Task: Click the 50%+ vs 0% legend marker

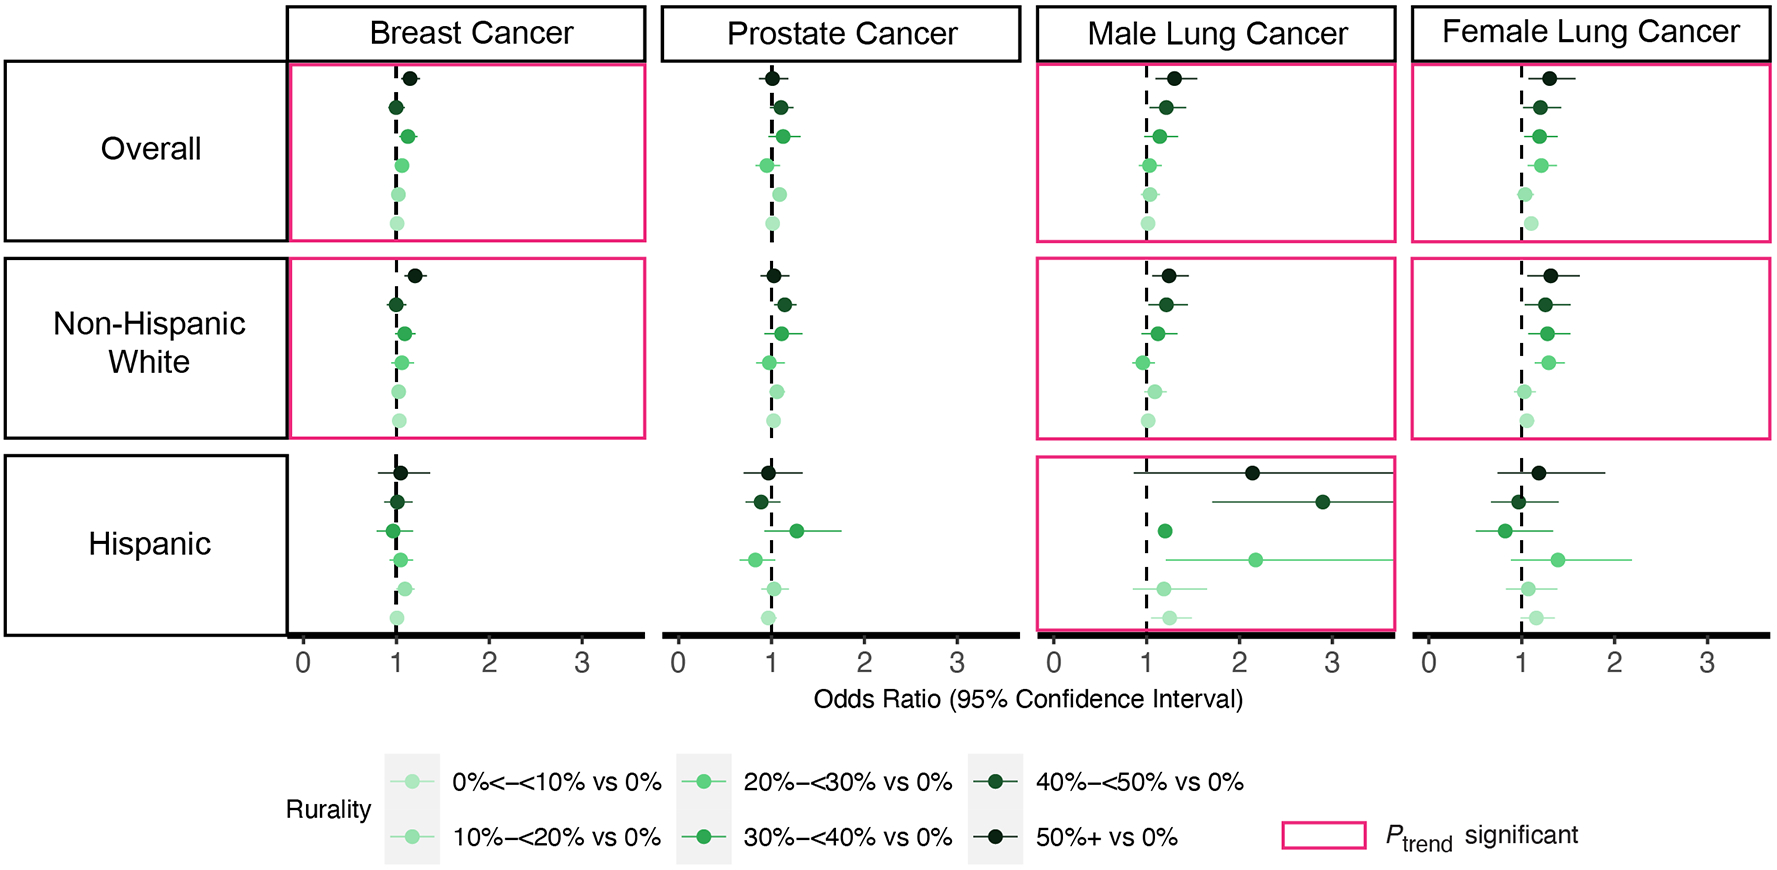Action: click(996, 837)
